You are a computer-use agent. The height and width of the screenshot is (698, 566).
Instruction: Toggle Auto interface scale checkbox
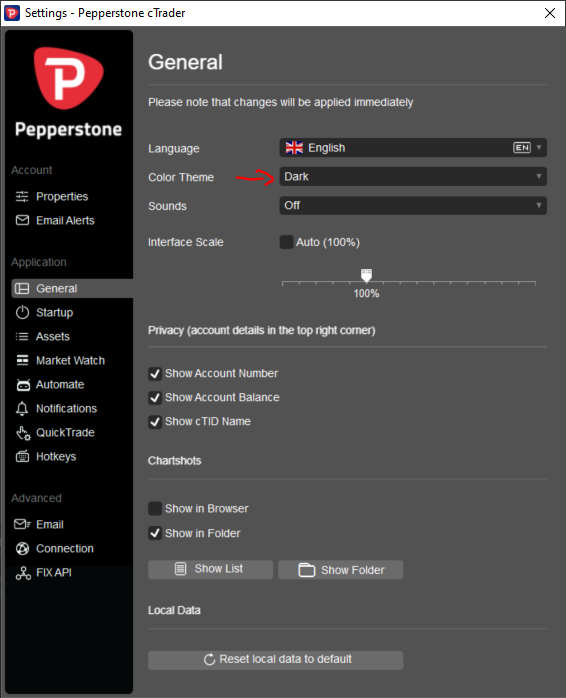coord(286,242)
